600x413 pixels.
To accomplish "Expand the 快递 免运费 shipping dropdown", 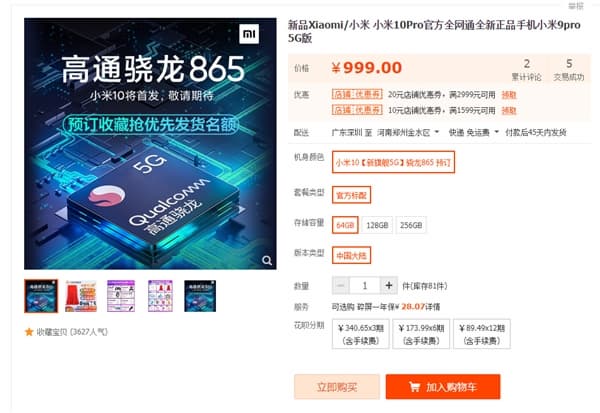I will click(474, 132).
